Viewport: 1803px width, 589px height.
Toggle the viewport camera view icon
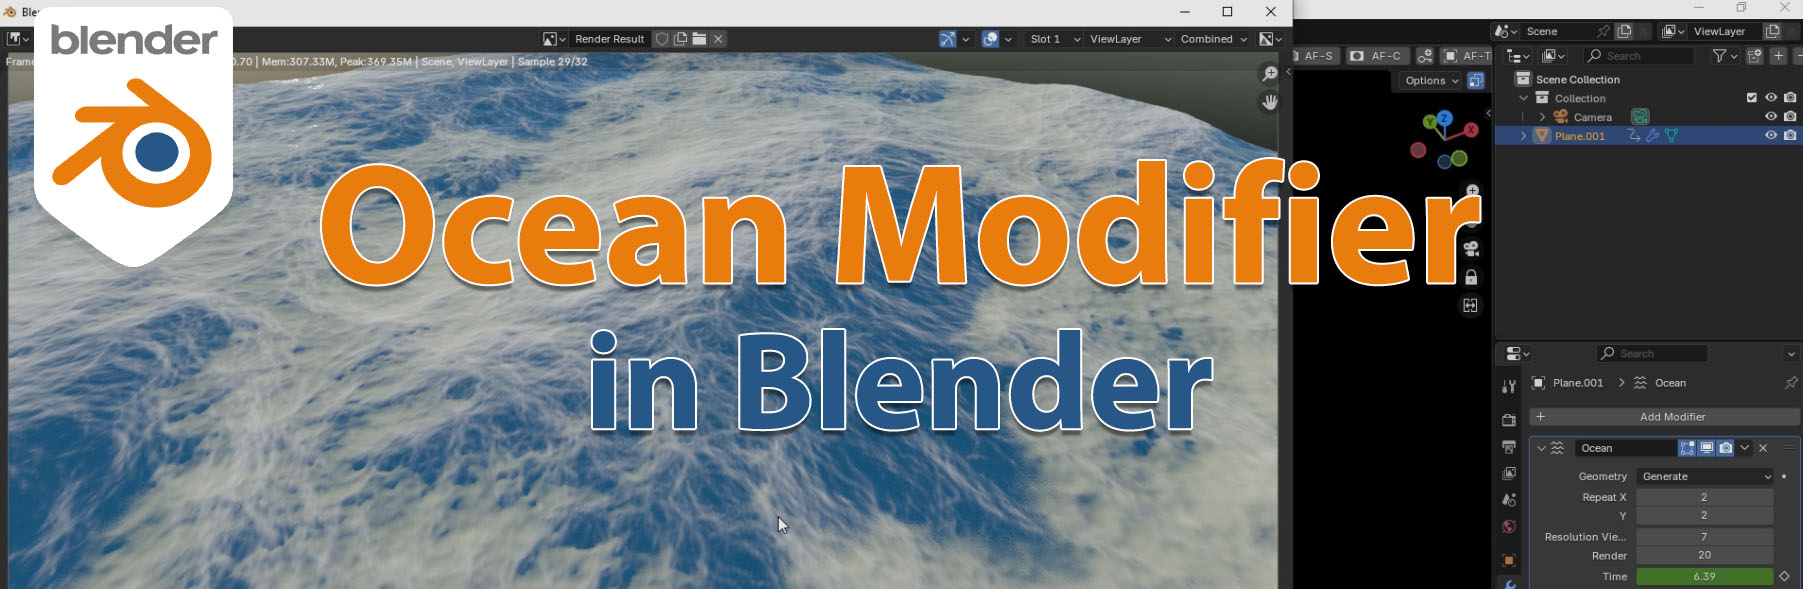click(x=1471, y=249)
